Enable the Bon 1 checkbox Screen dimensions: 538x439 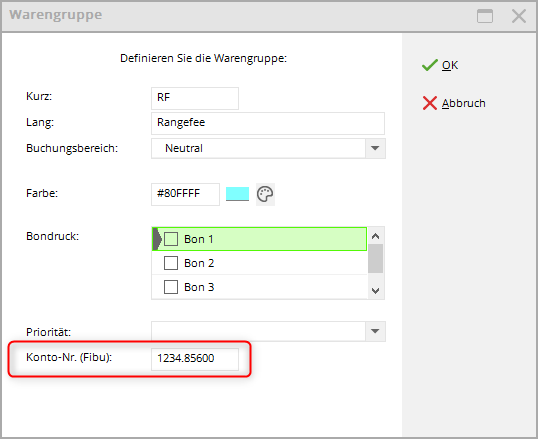(171, 239)
